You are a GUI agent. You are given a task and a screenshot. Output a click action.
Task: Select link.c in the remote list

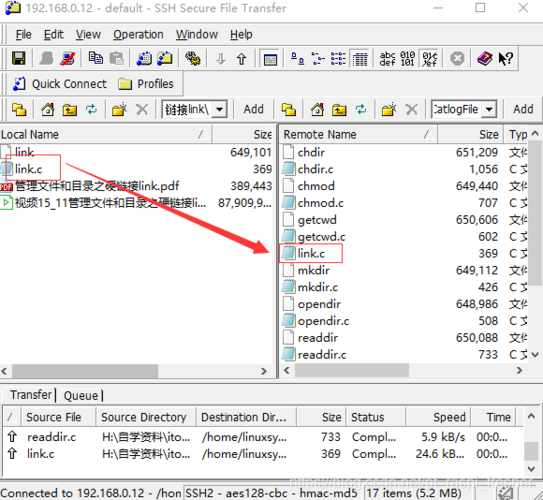311,254
